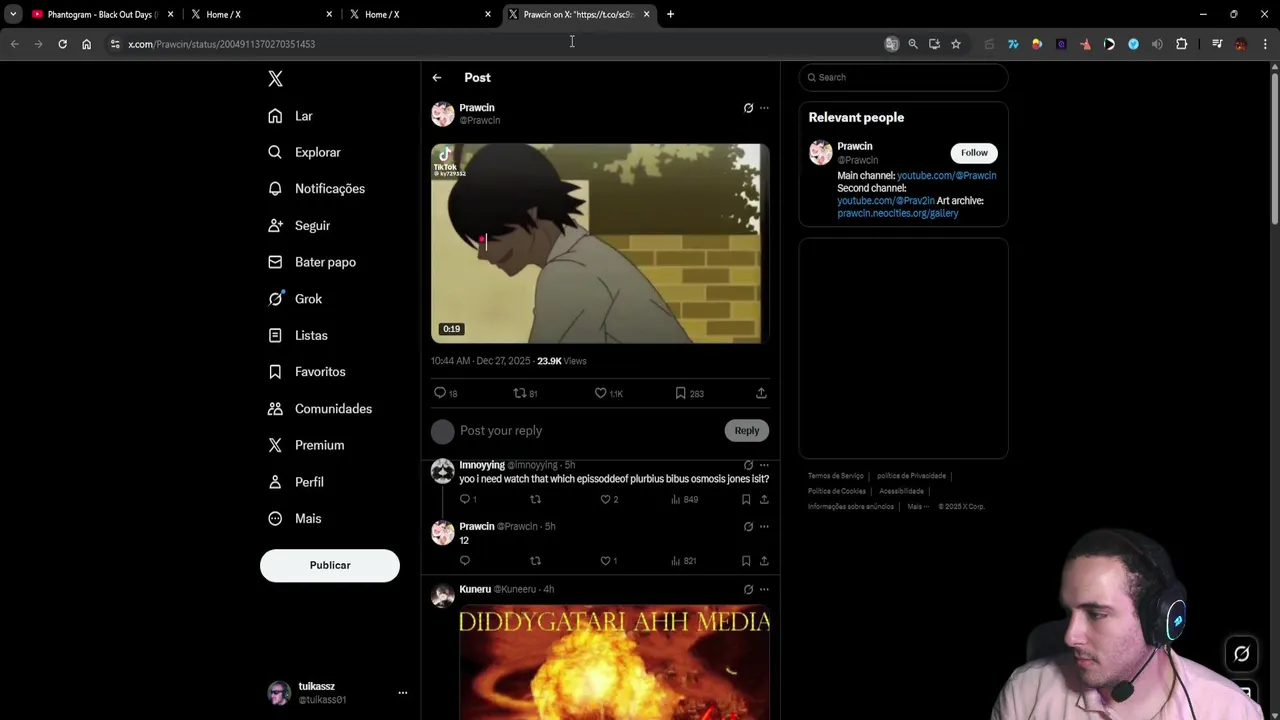Open Favoritos bookmarks page
Image resolution: width=1280 pixels, height=720 pixels.
pyautogui.click(x=306, y=372)
